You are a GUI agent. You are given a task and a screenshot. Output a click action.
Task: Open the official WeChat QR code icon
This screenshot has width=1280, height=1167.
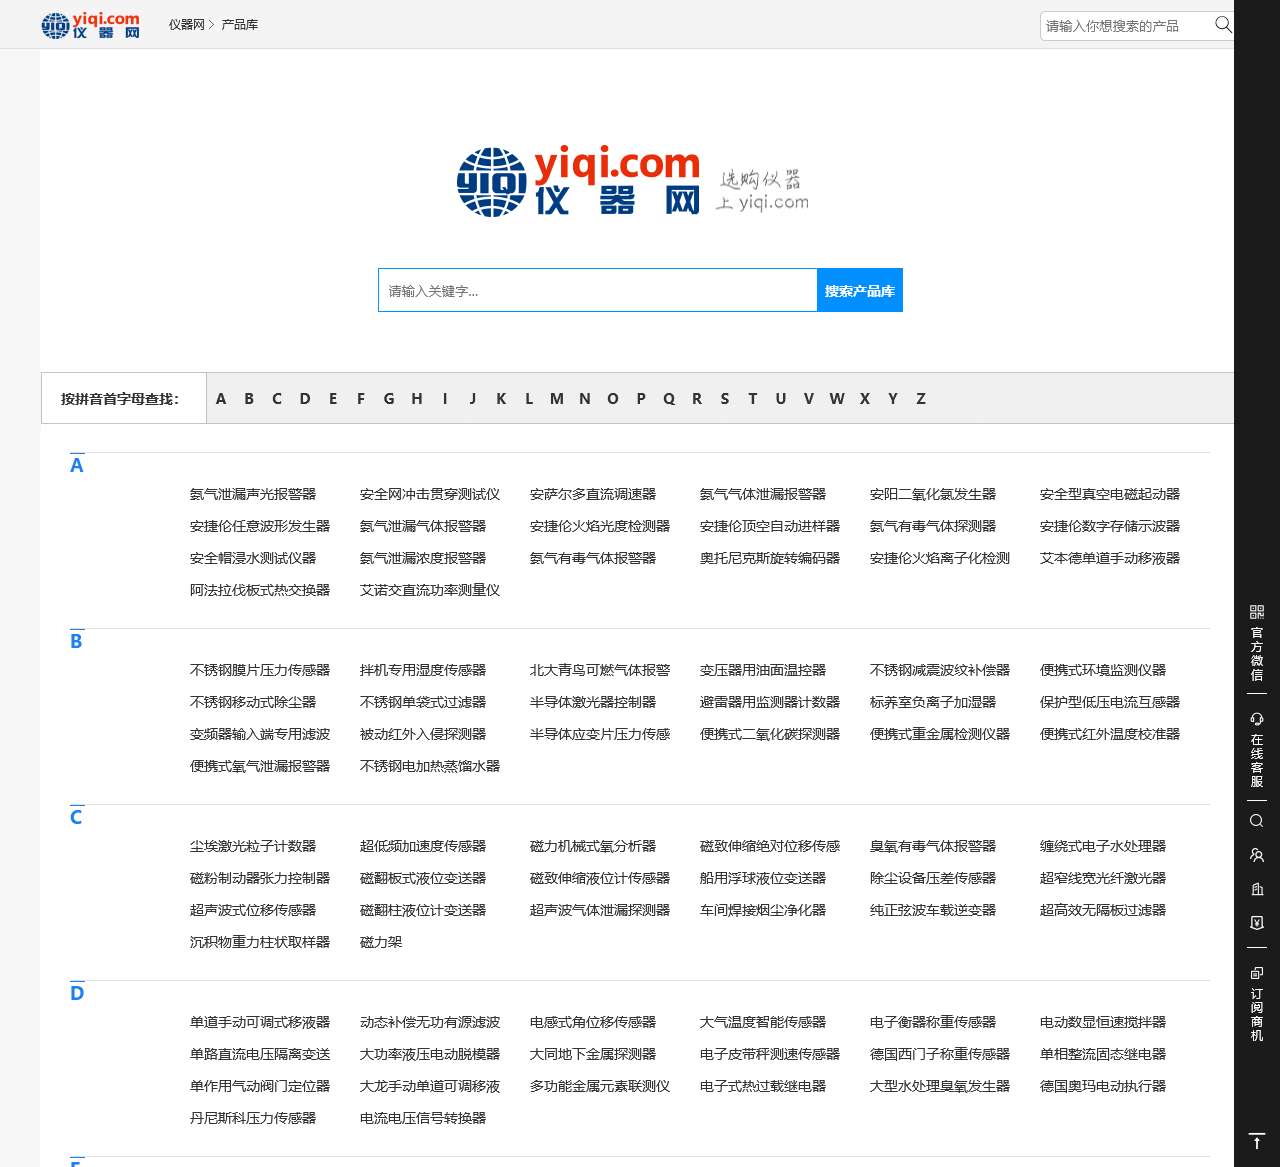[1257, 612]
